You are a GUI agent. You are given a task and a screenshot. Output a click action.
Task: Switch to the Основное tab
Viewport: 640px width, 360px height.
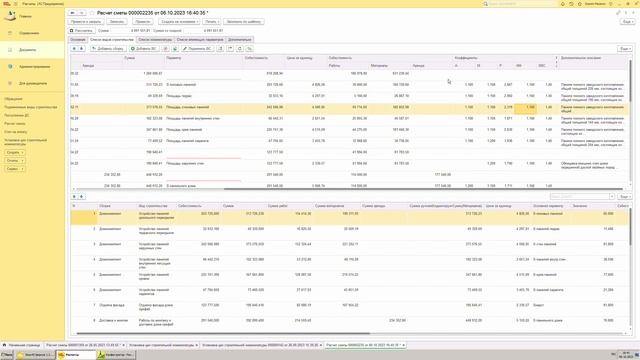78,40
